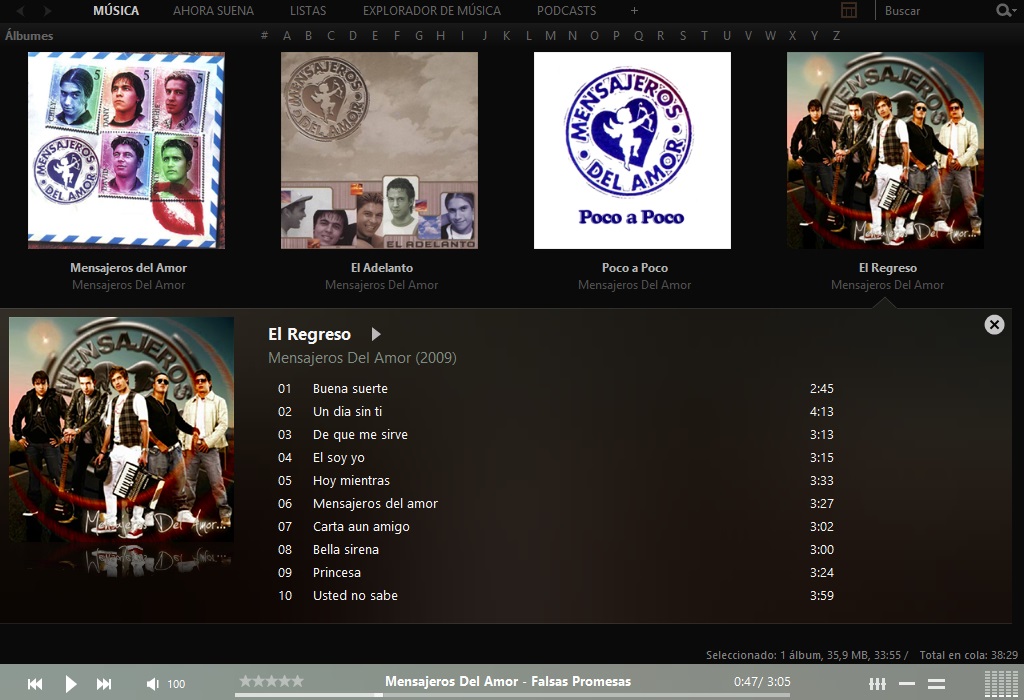Viewport: 1024px width, 700px height.
Task: Jump to letter P in alphabet bar
Action: [x=616, y=35]
